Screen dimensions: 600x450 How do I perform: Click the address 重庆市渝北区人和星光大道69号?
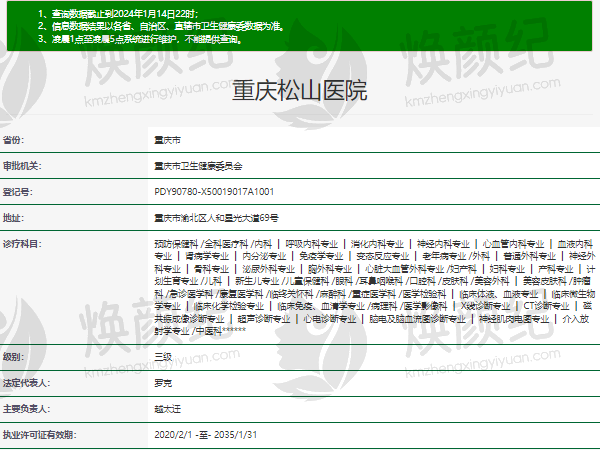[216, 218]
